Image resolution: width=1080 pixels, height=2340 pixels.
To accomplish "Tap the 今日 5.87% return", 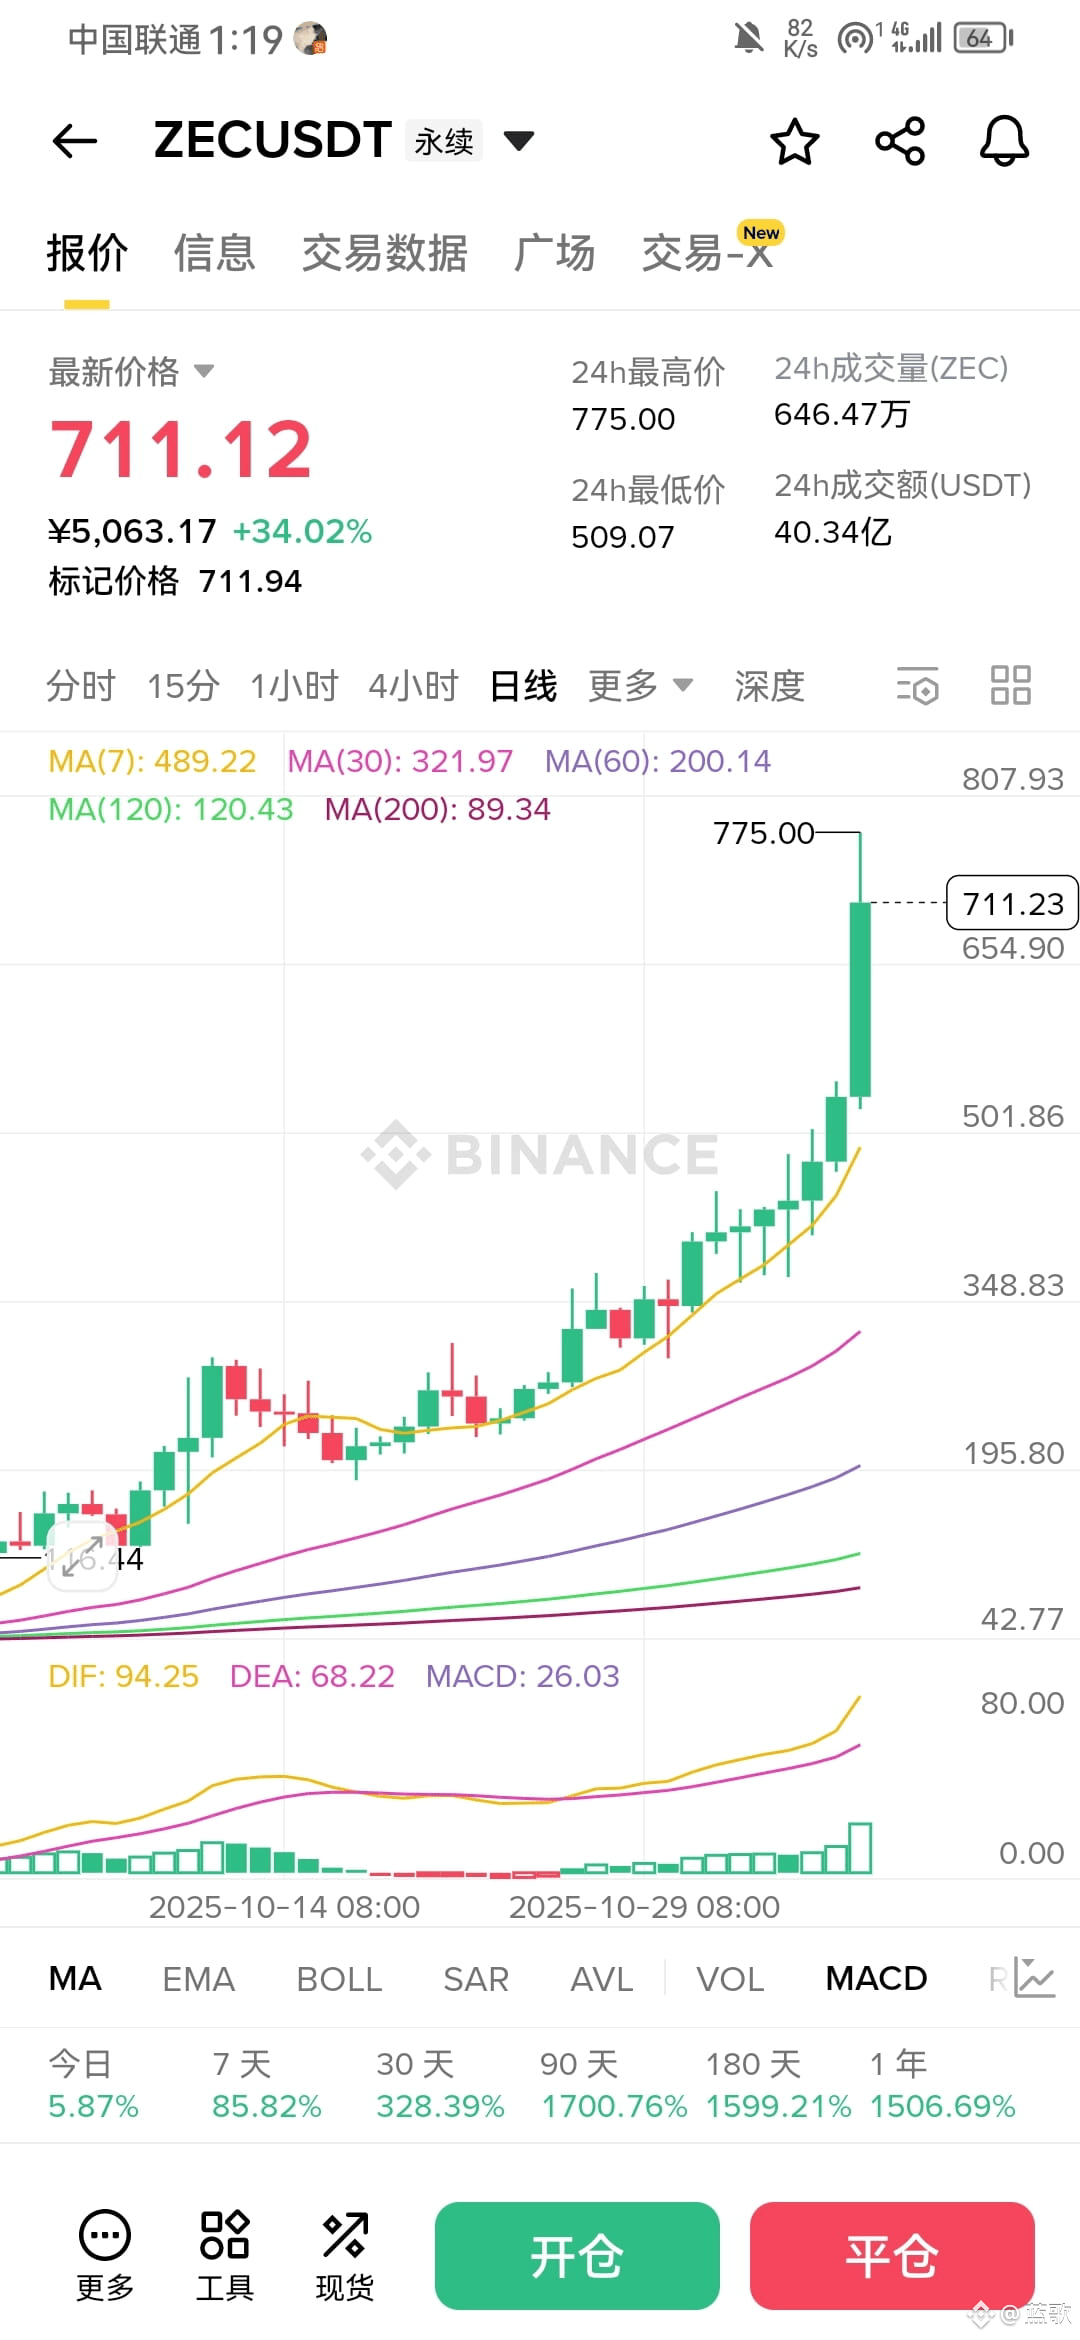I will tap(94, 2085).
